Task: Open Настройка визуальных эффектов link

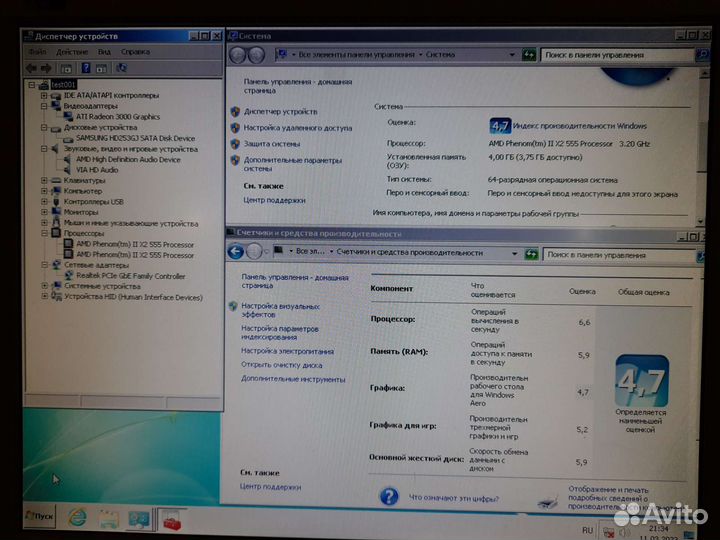Action: point(280,310)
